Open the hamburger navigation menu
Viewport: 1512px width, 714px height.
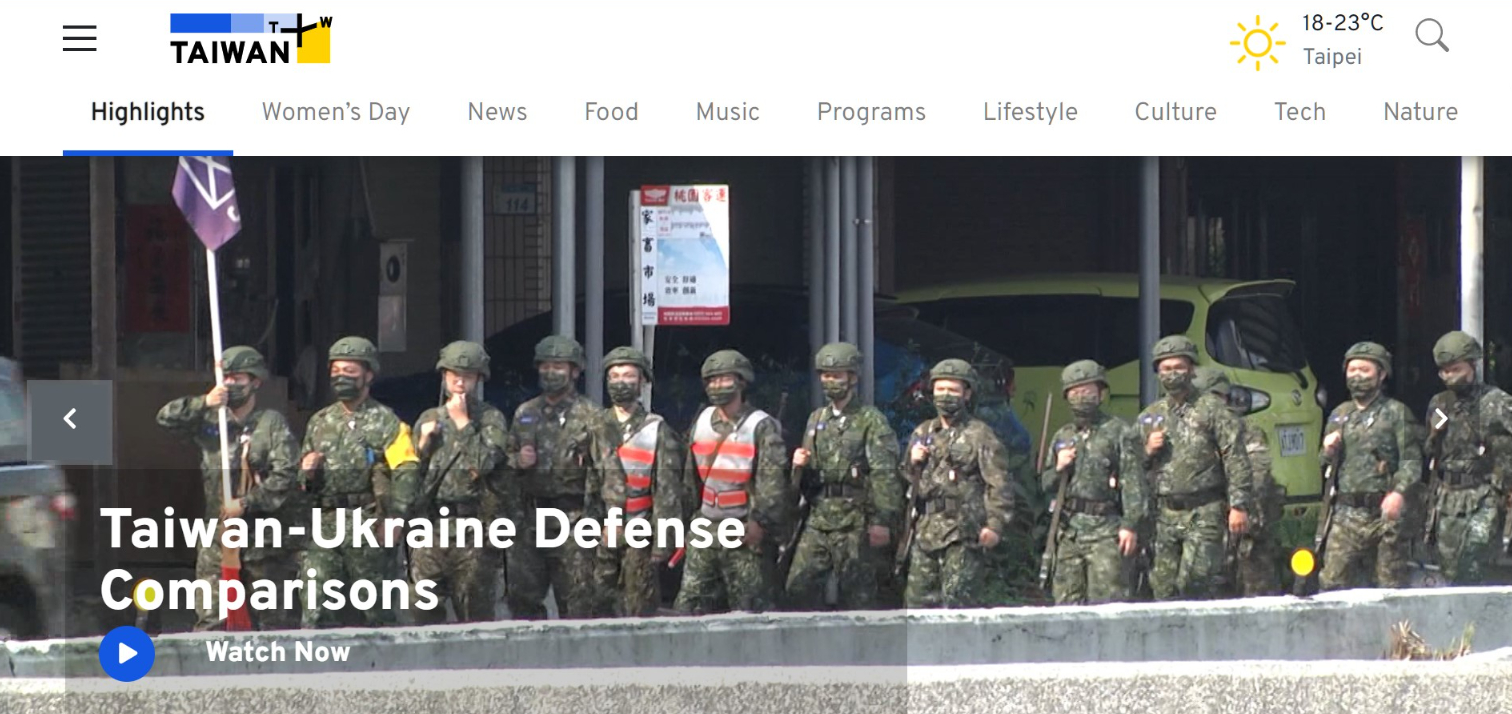point(80,39)
